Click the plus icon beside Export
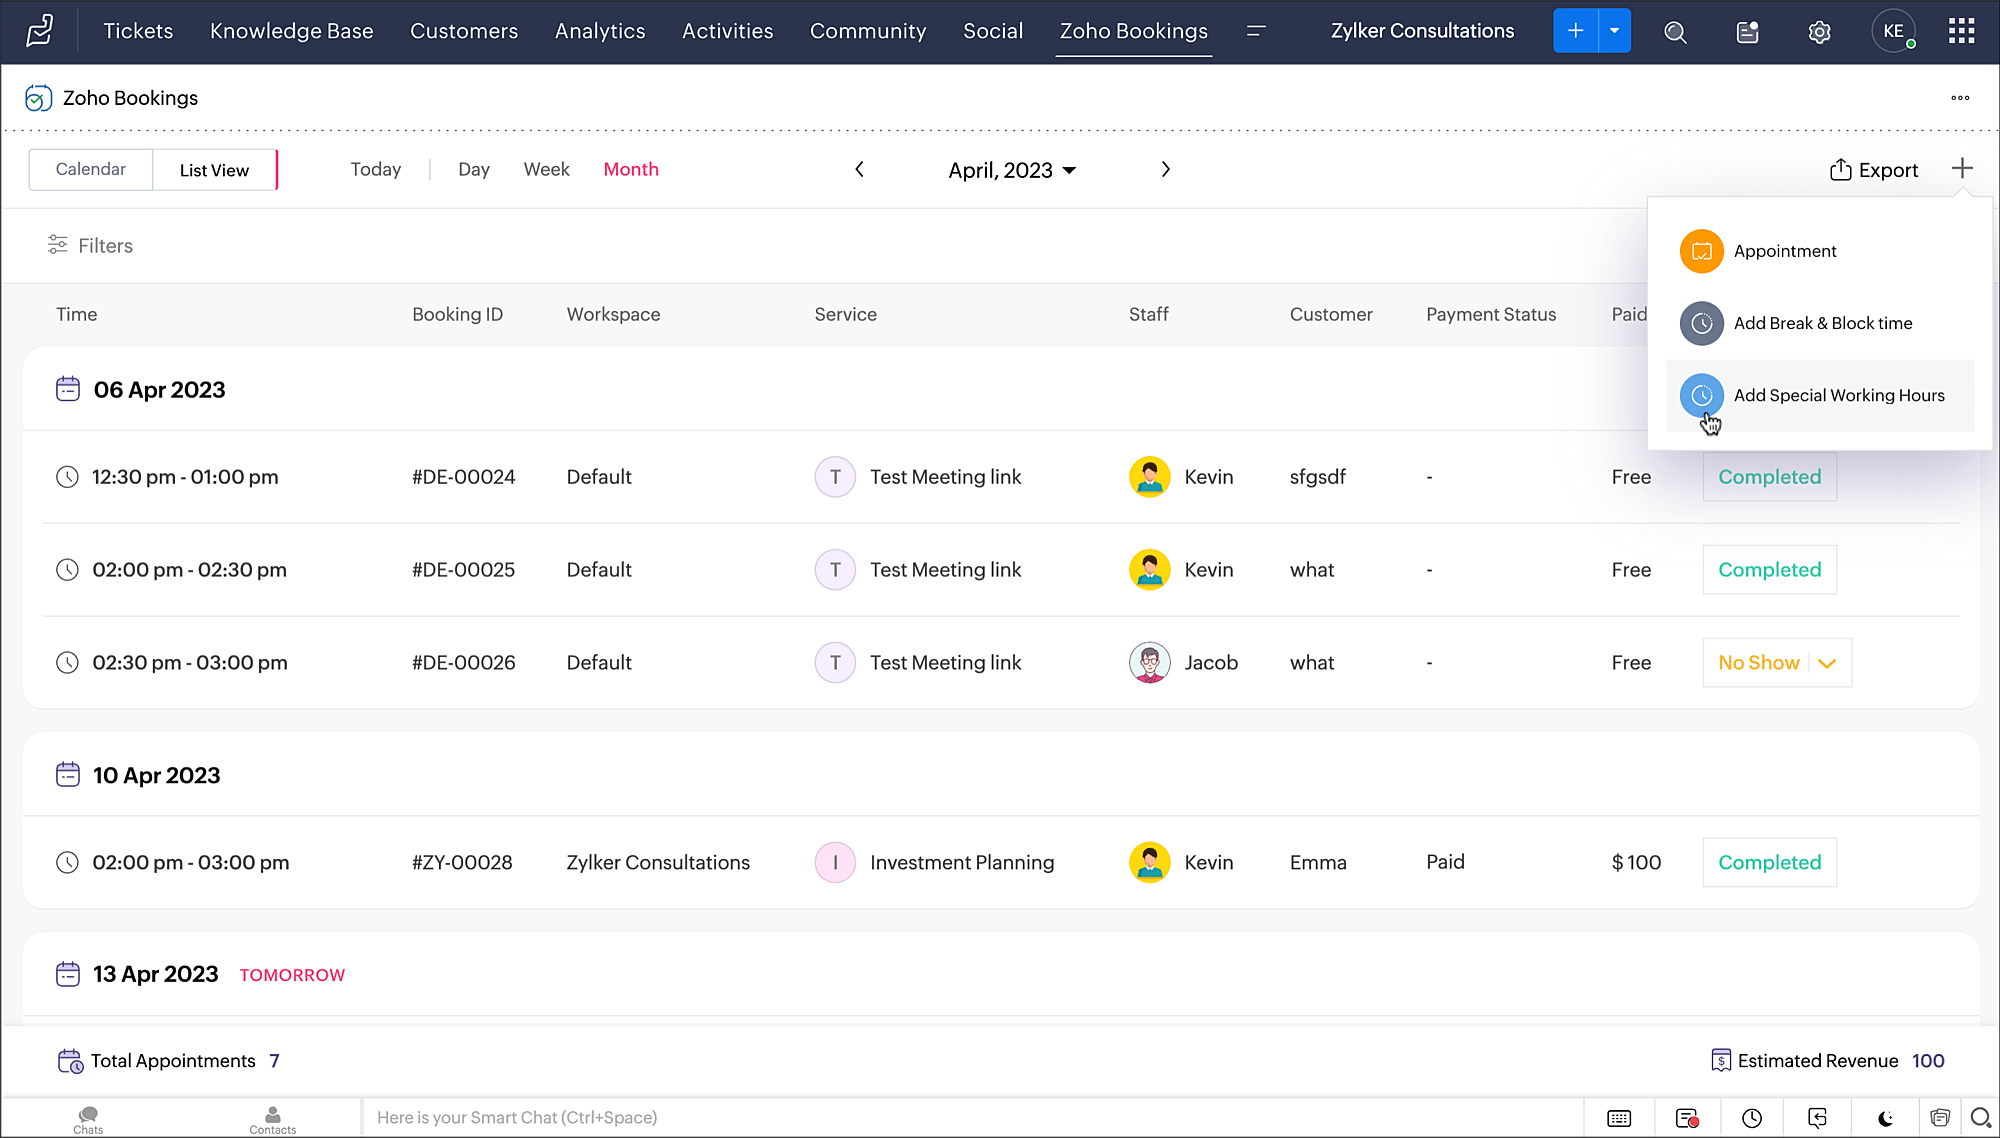Screen dimensions: 2000x1138 (x=1962, y=168)
